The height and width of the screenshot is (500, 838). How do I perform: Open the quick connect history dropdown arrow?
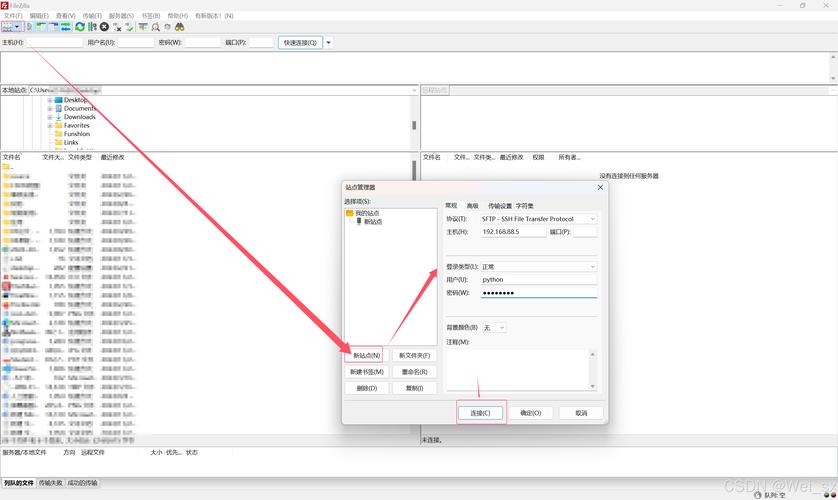(329, 43)
